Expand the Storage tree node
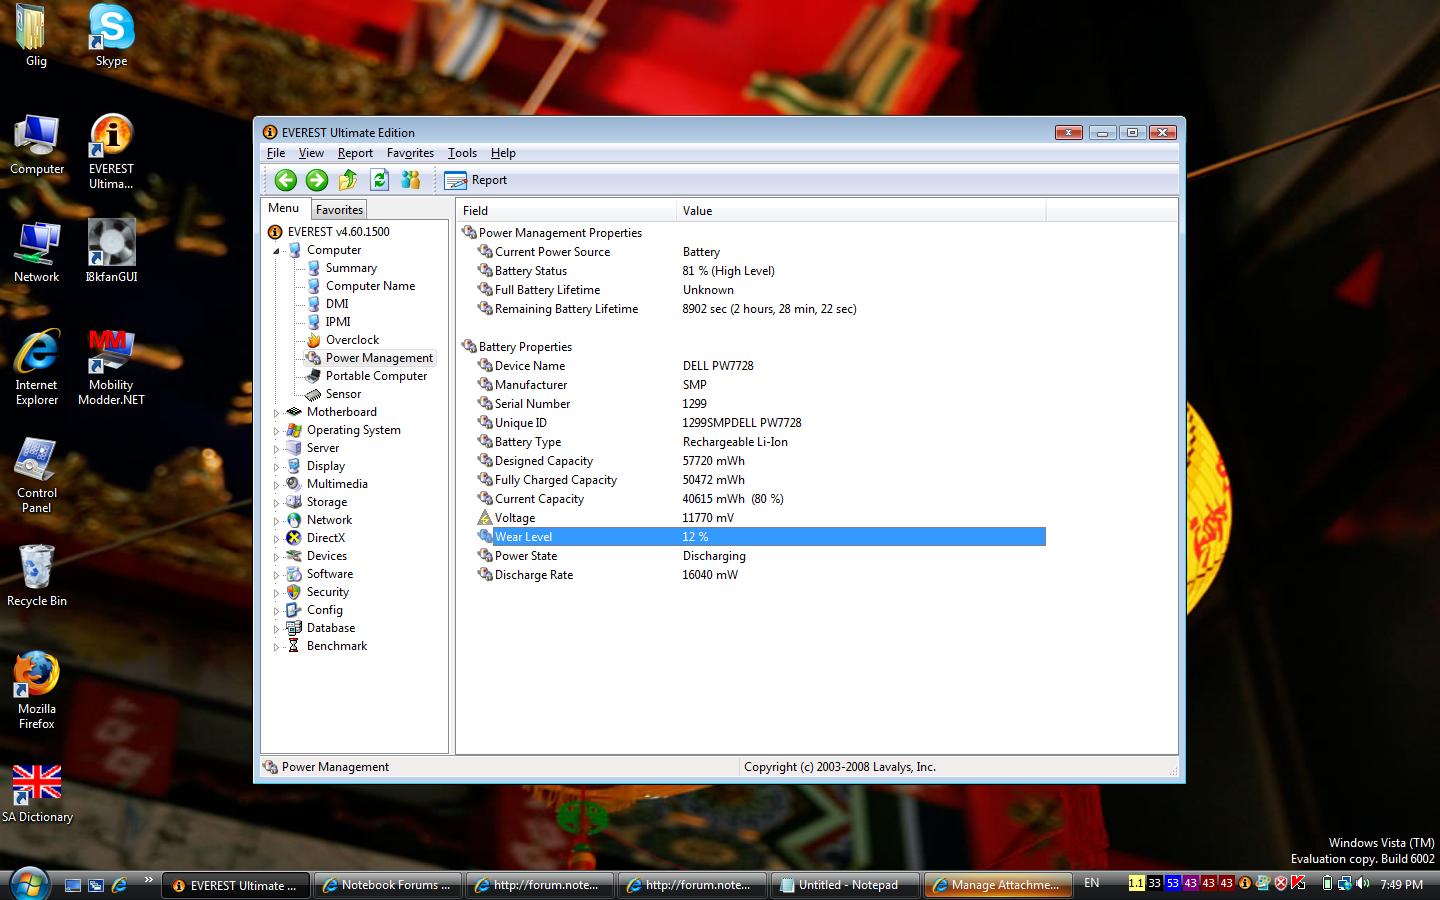 [277, 503]
